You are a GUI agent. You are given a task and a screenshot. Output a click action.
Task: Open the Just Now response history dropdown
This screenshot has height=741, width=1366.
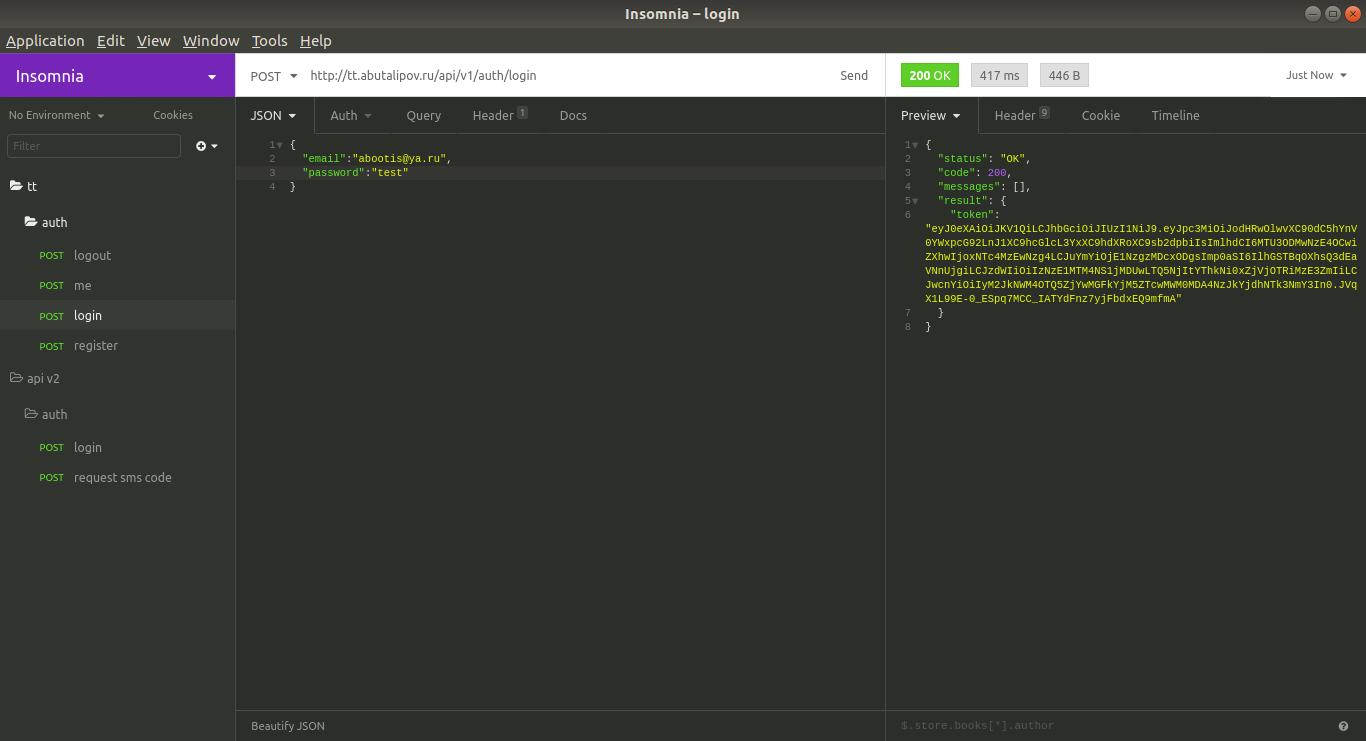tap(1316, 75)
